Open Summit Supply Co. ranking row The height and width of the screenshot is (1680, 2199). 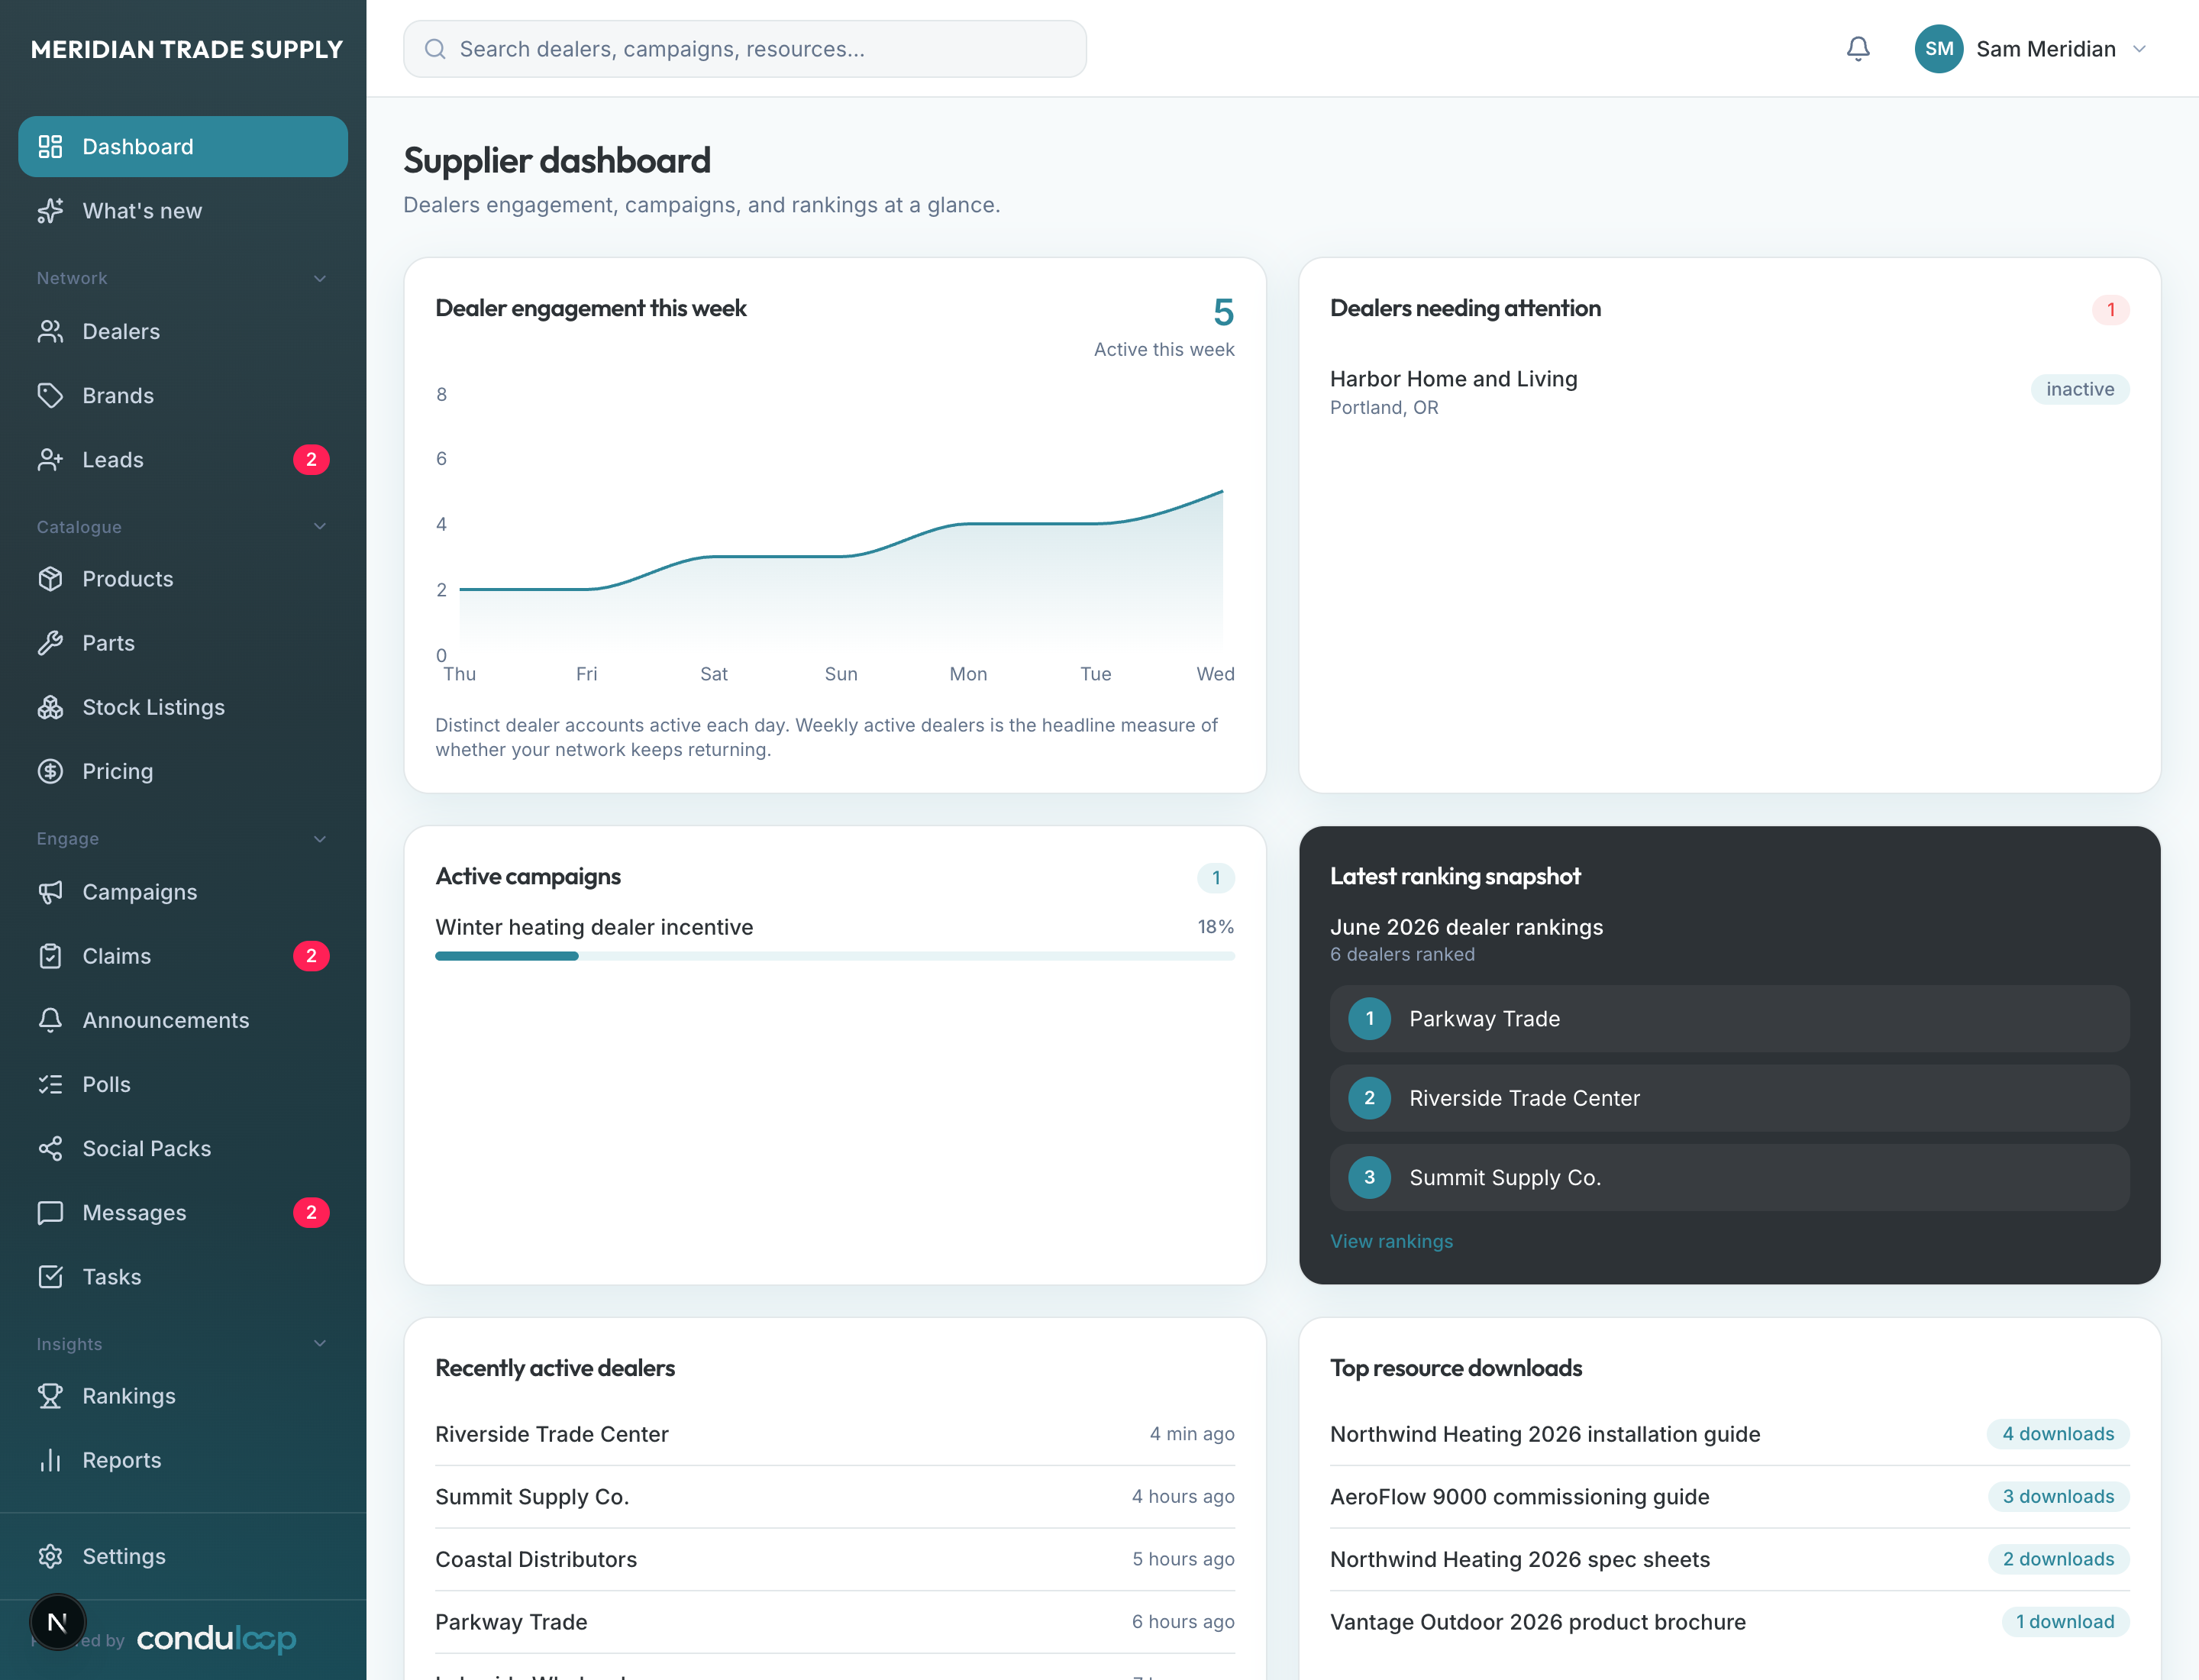[1729, 1178]
